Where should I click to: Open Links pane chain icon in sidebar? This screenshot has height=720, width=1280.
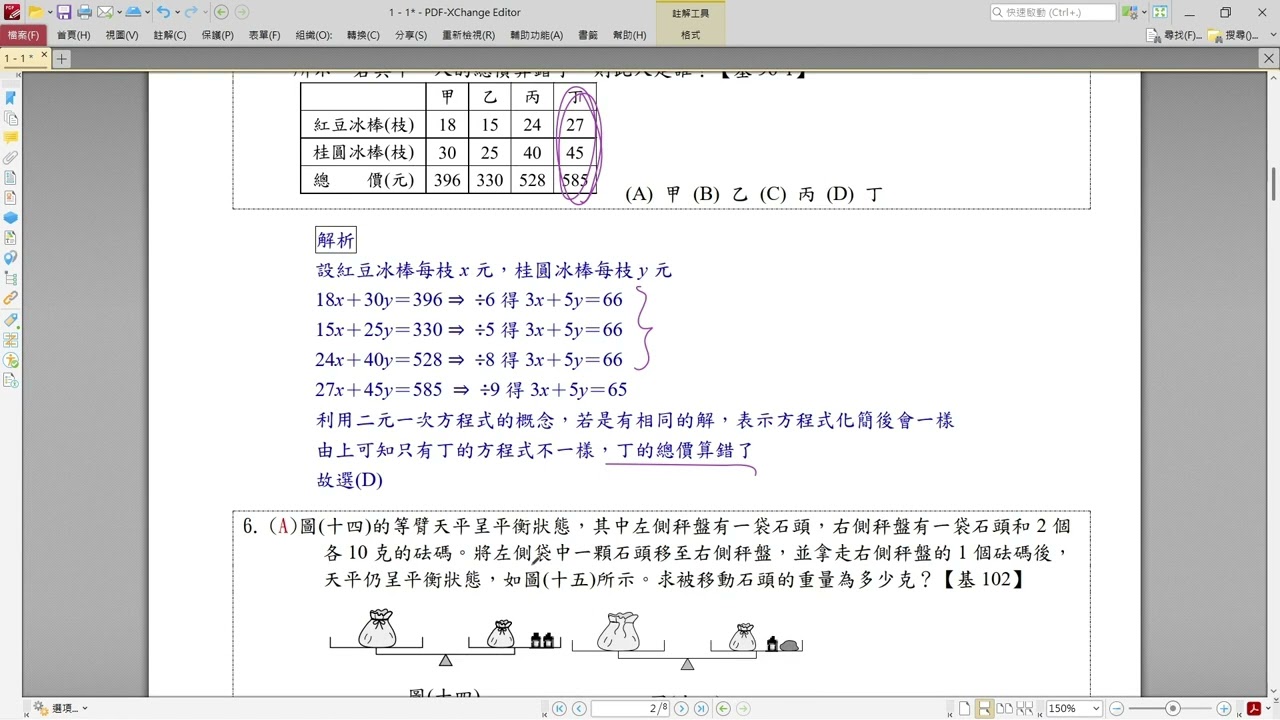(10, 298)
